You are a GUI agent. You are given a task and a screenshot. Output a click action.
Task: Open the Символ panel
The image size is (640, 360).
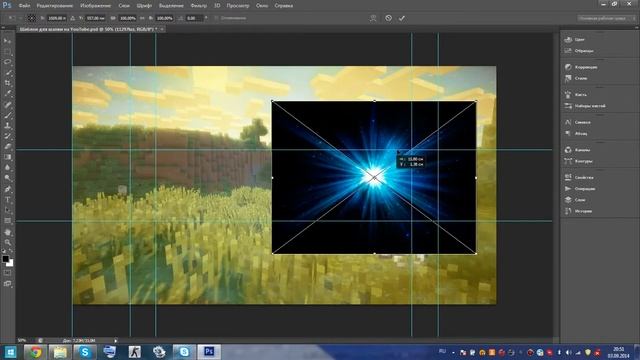coord(578,122)
